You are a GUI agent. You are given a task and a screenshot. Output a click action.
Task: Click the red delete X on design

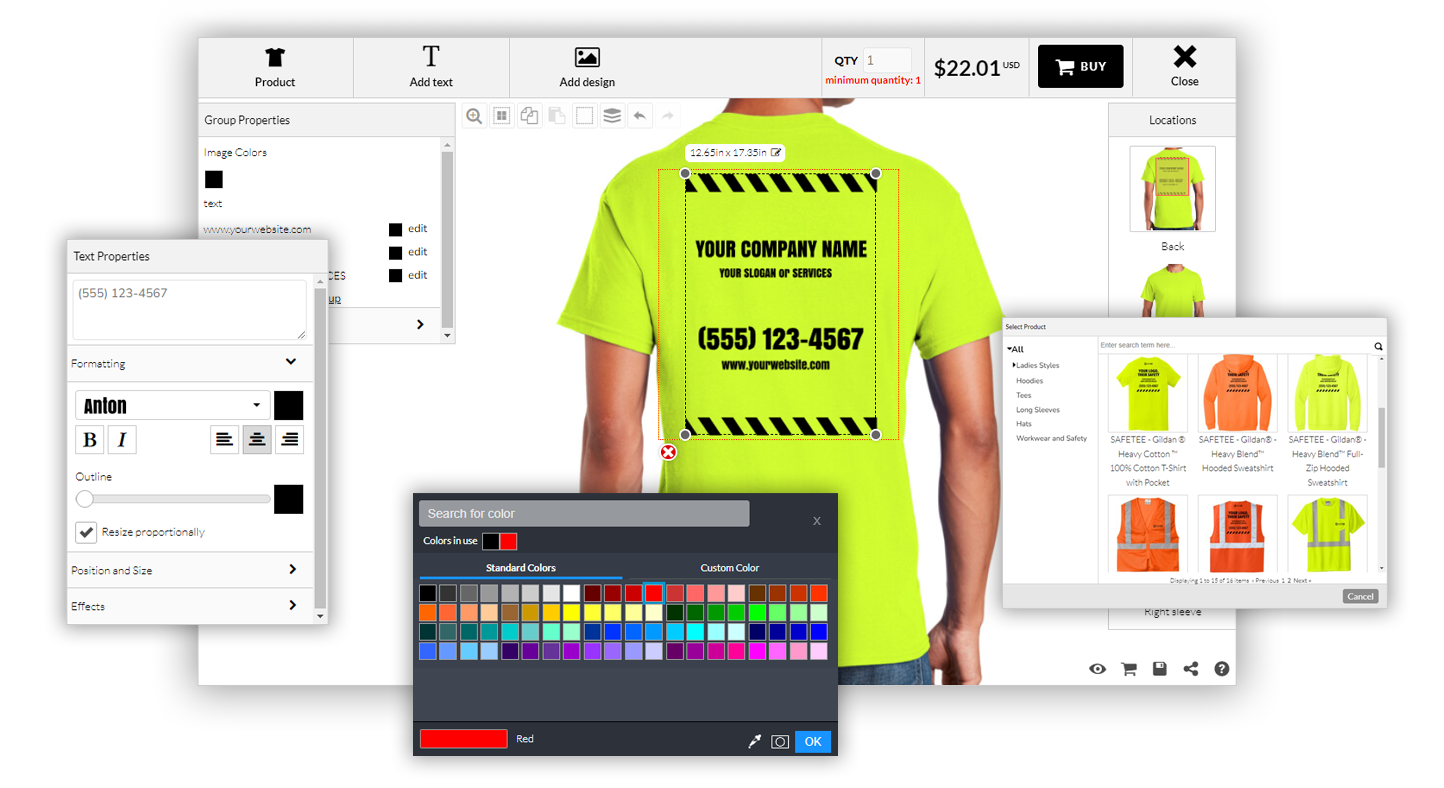tap(669, 452)
